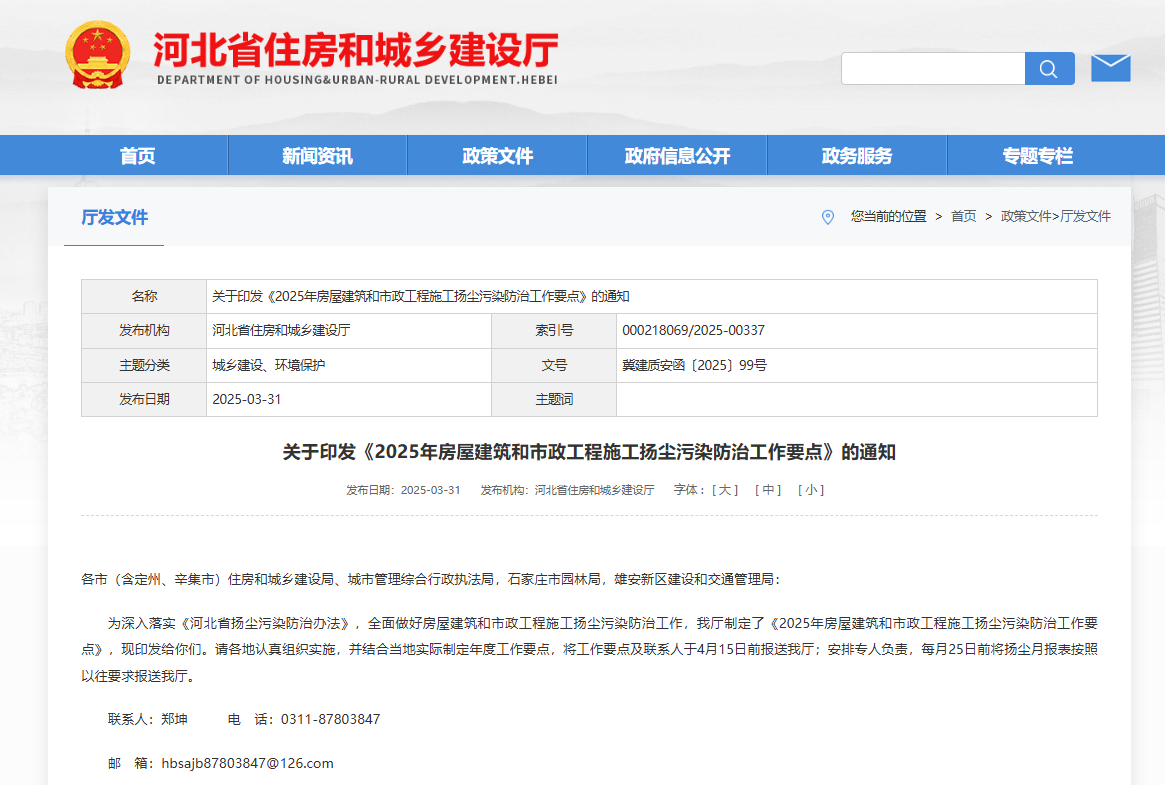Click the national emblem logo
1165x785 pixels.
coord(98,55)
